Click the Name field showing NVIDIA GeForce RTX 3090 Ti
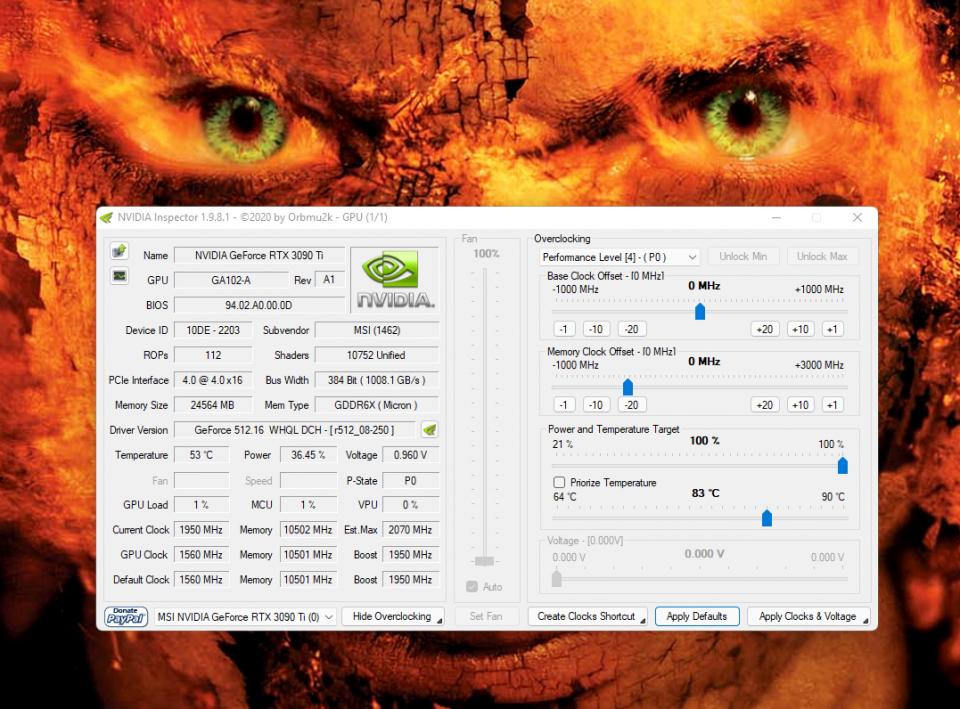 pos(260,255)
